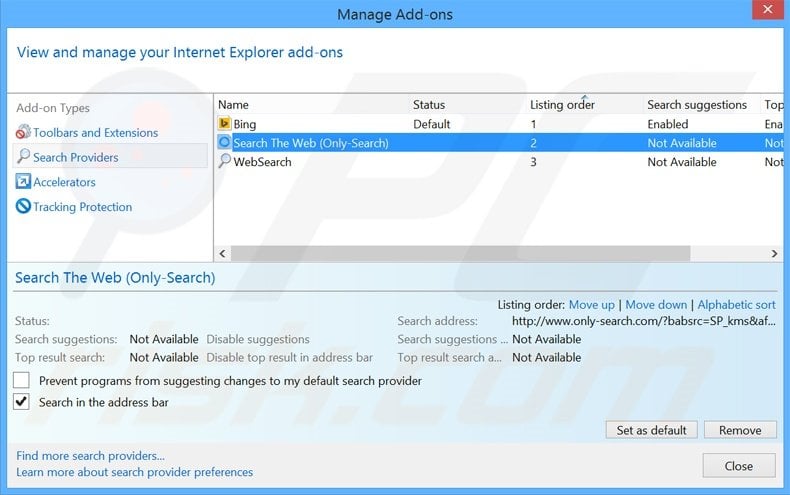Image resolution: width=790 pixels, height=495 pixels.
Task: Select the WebSearch row name
Action: (x=262, y=162)
